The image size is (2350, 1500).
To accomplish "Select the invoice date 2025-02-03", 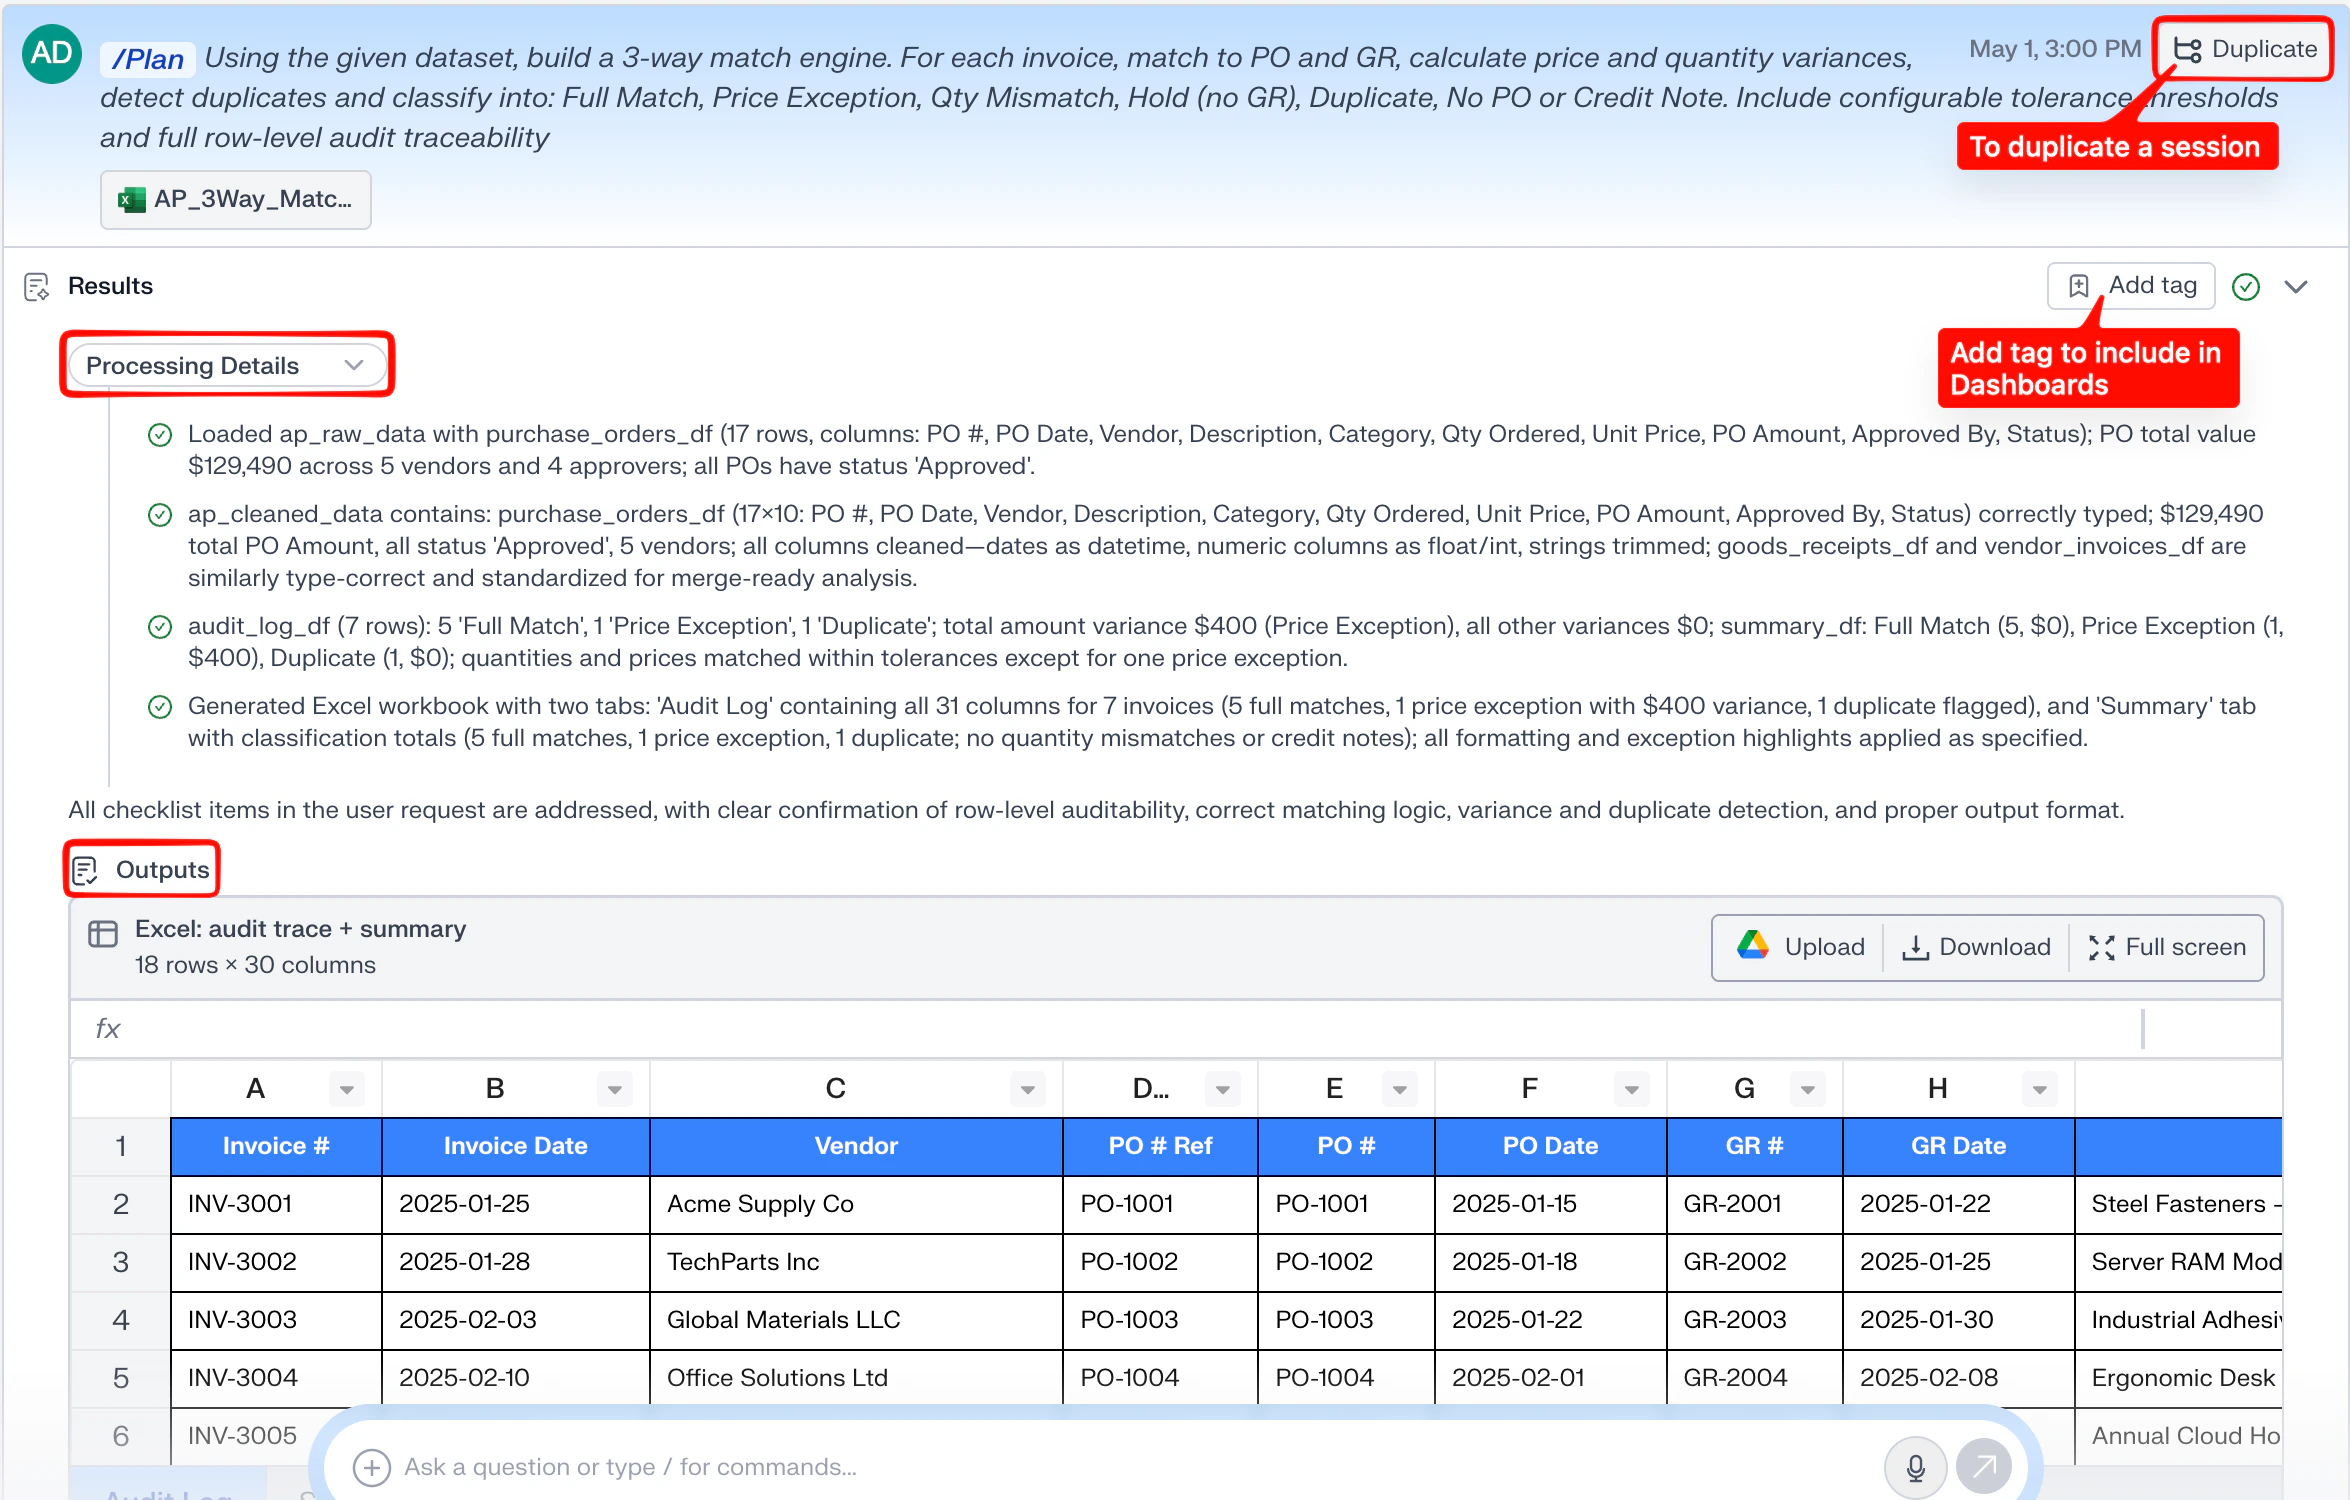I will 516,1320.
